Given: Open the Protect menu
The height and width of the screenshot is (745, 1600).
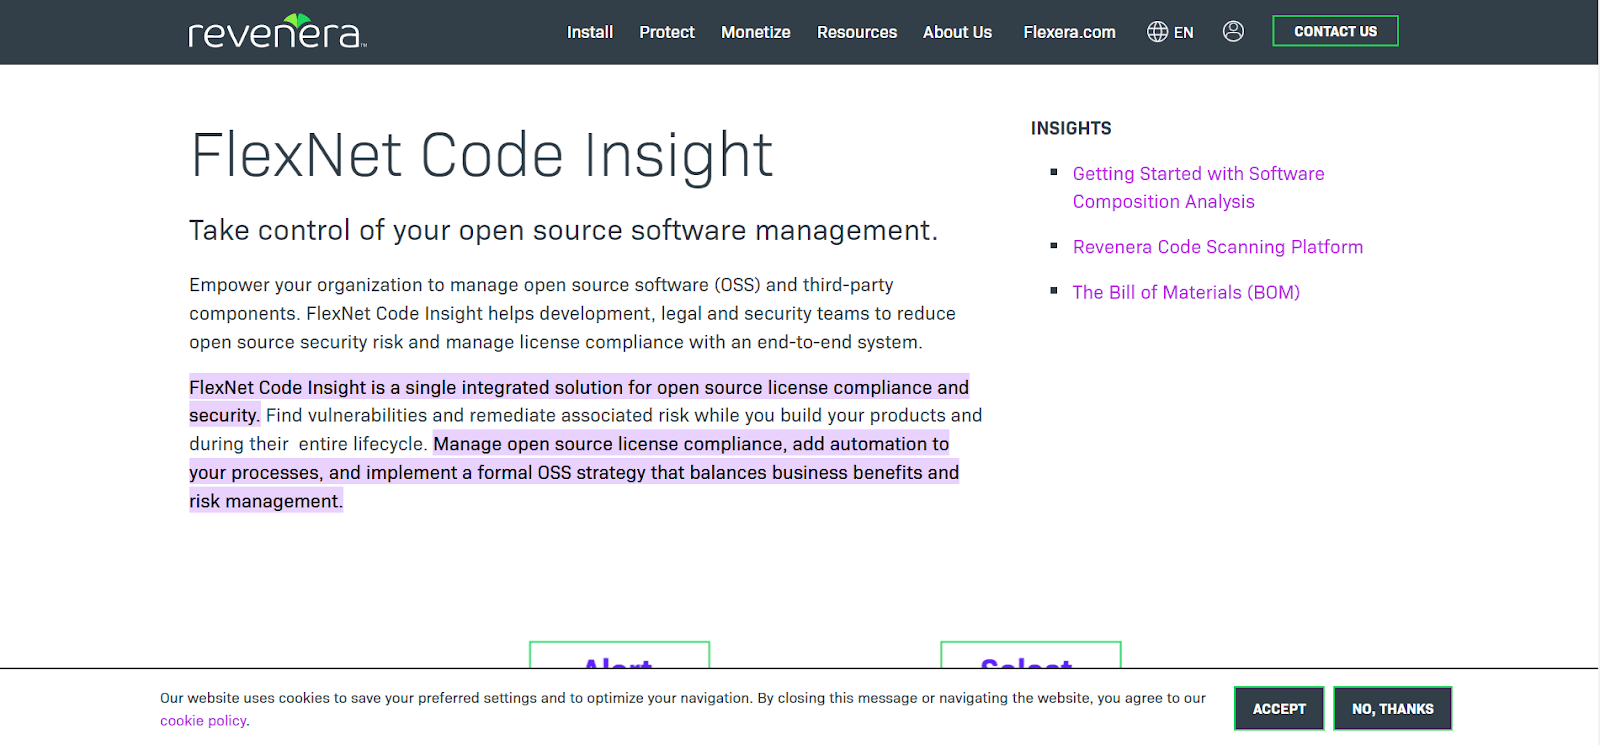Looking at the screenshot, I should tap(667, 32).
